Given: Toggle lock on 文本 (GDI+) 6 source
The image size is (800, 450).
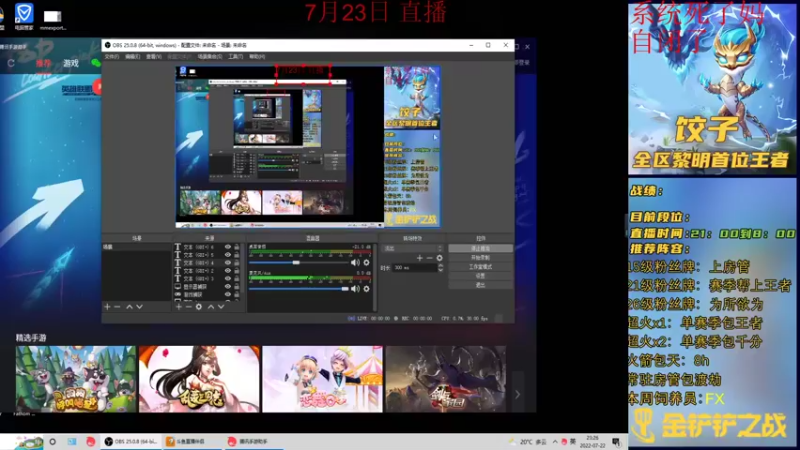Looking at the screenshot, I should [x=237, y=247].
